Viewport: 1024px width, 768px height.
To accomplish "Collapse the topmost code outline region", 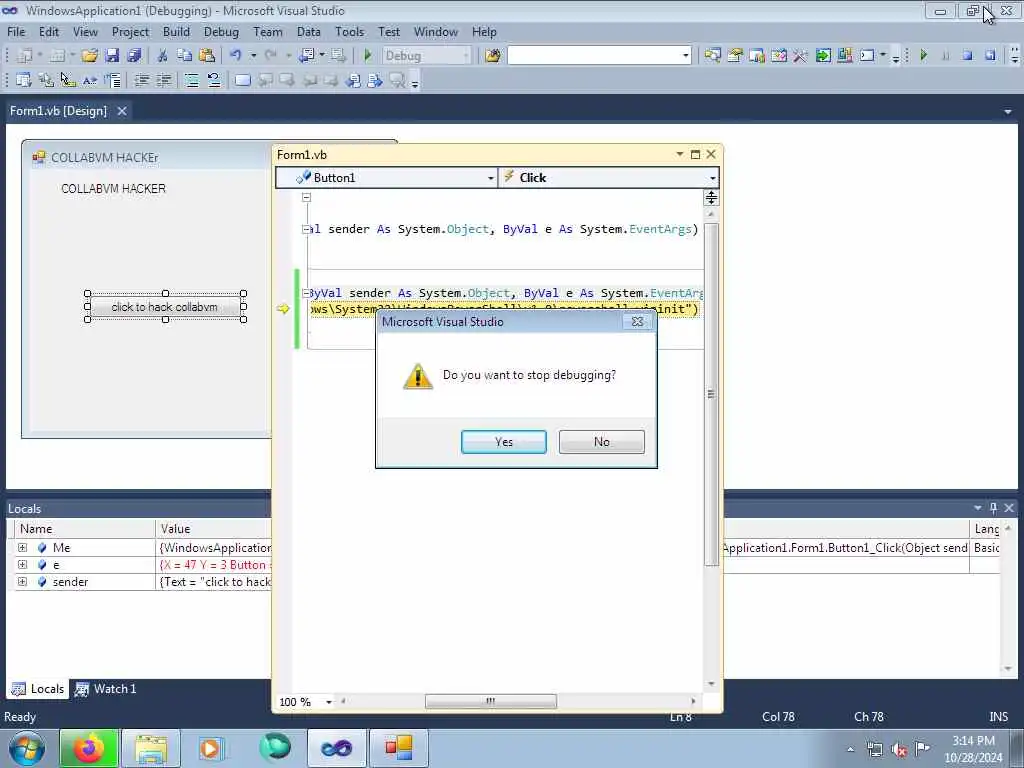I will point(306,197).
